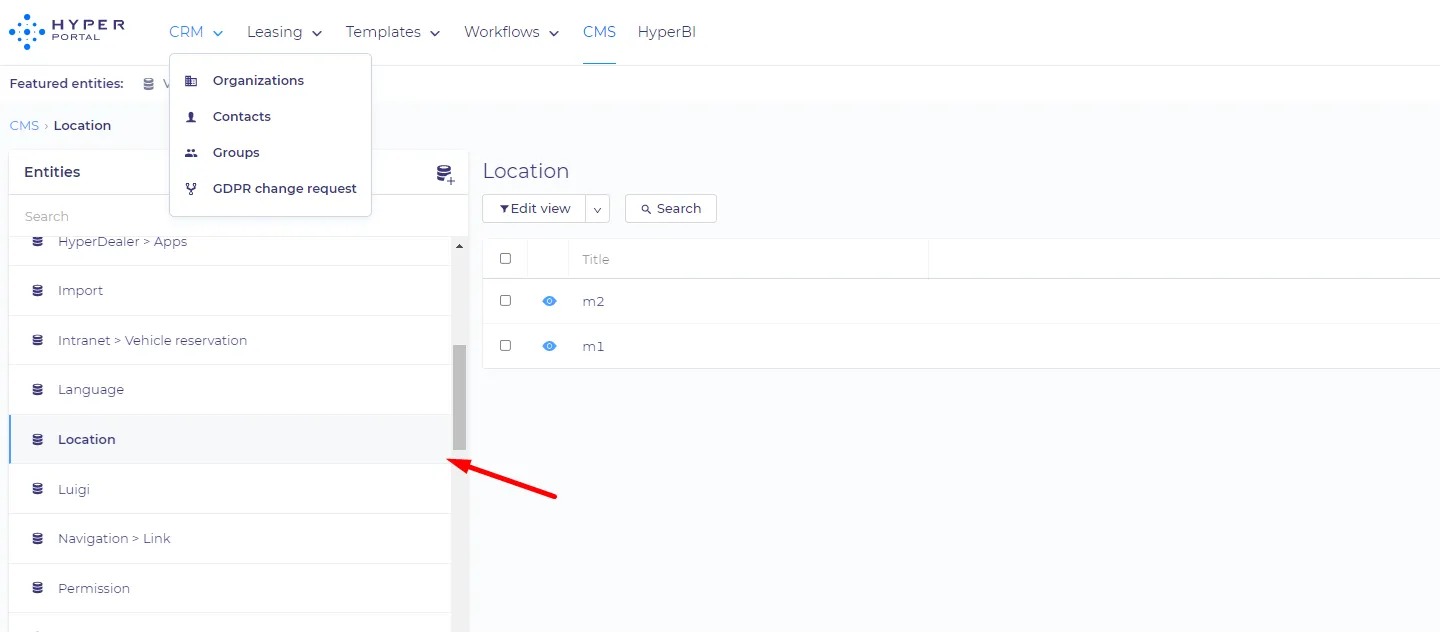Screen dimensions: 1440x632
Task: Select Contacts from CRM menu
Action: point(270,117)
